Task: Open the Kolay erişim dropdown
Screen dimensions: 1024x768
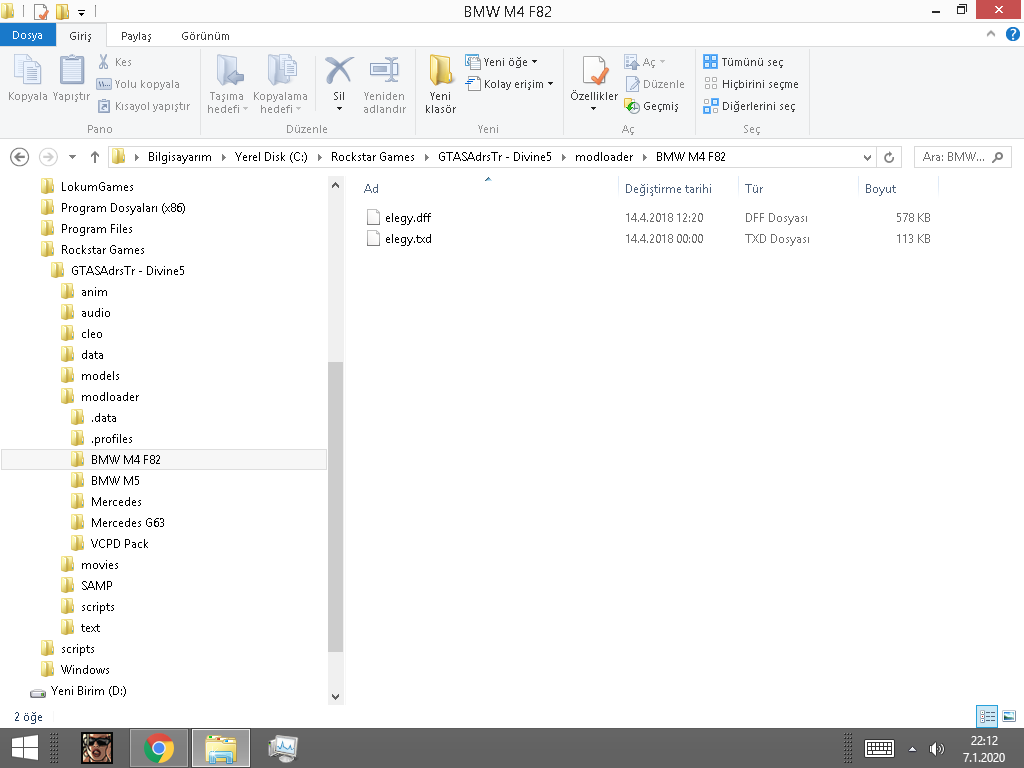Action: point(509,84)
